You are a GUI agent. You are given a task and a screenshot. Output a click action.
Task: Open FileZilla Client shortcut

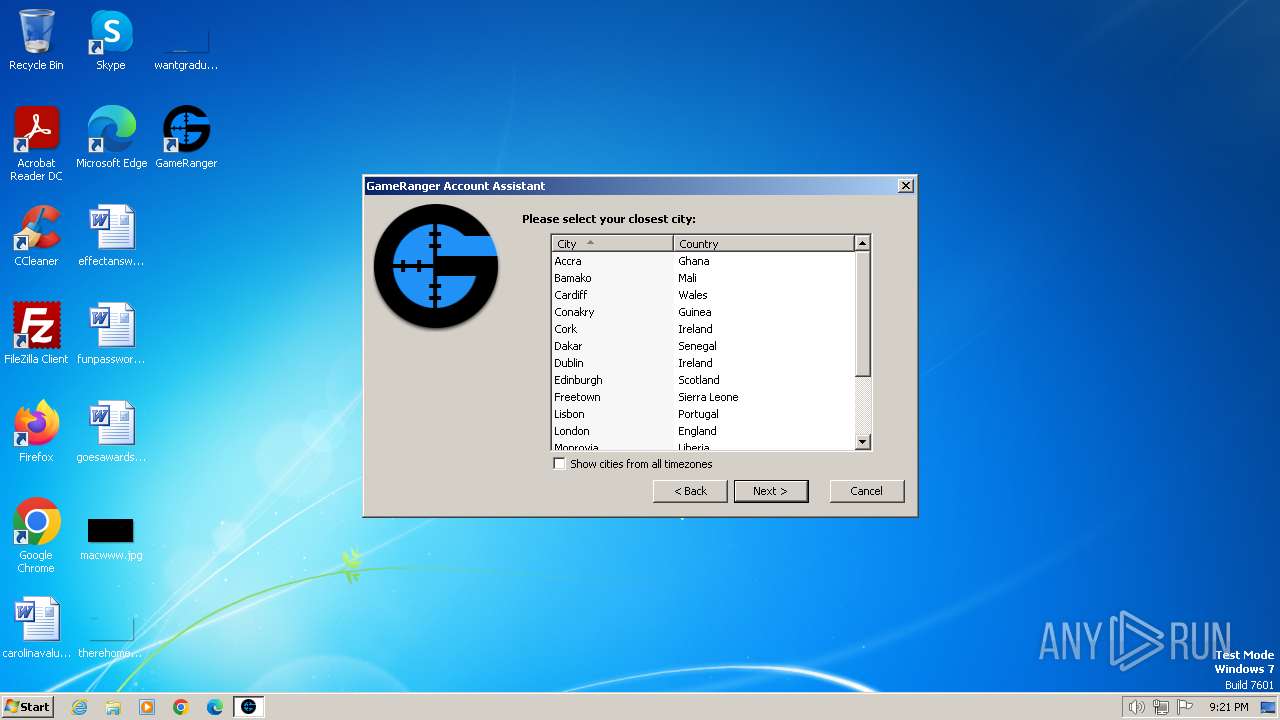tap(36, 334)
